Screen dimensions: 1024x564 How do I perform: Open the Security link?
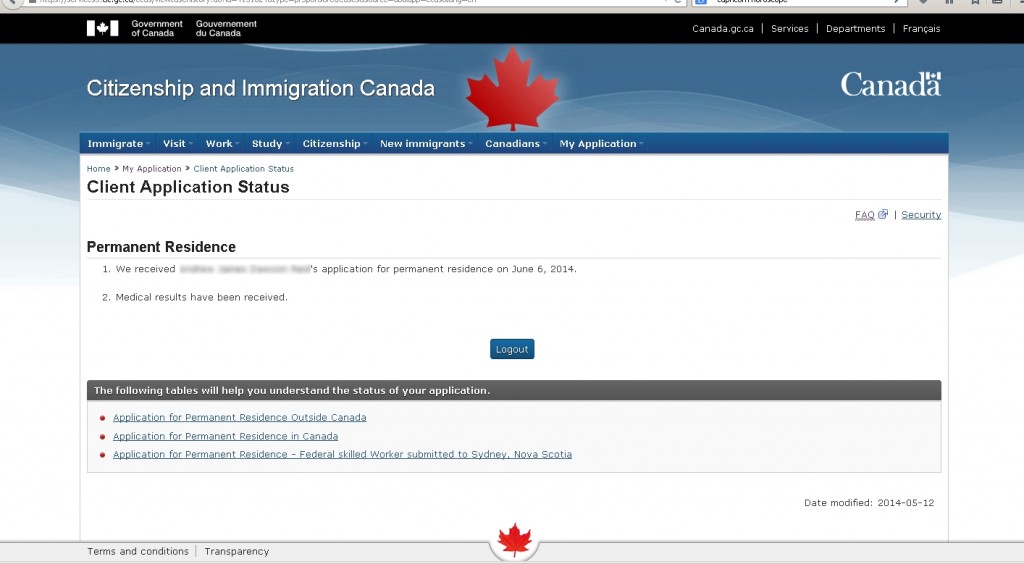tap(921, 215)
